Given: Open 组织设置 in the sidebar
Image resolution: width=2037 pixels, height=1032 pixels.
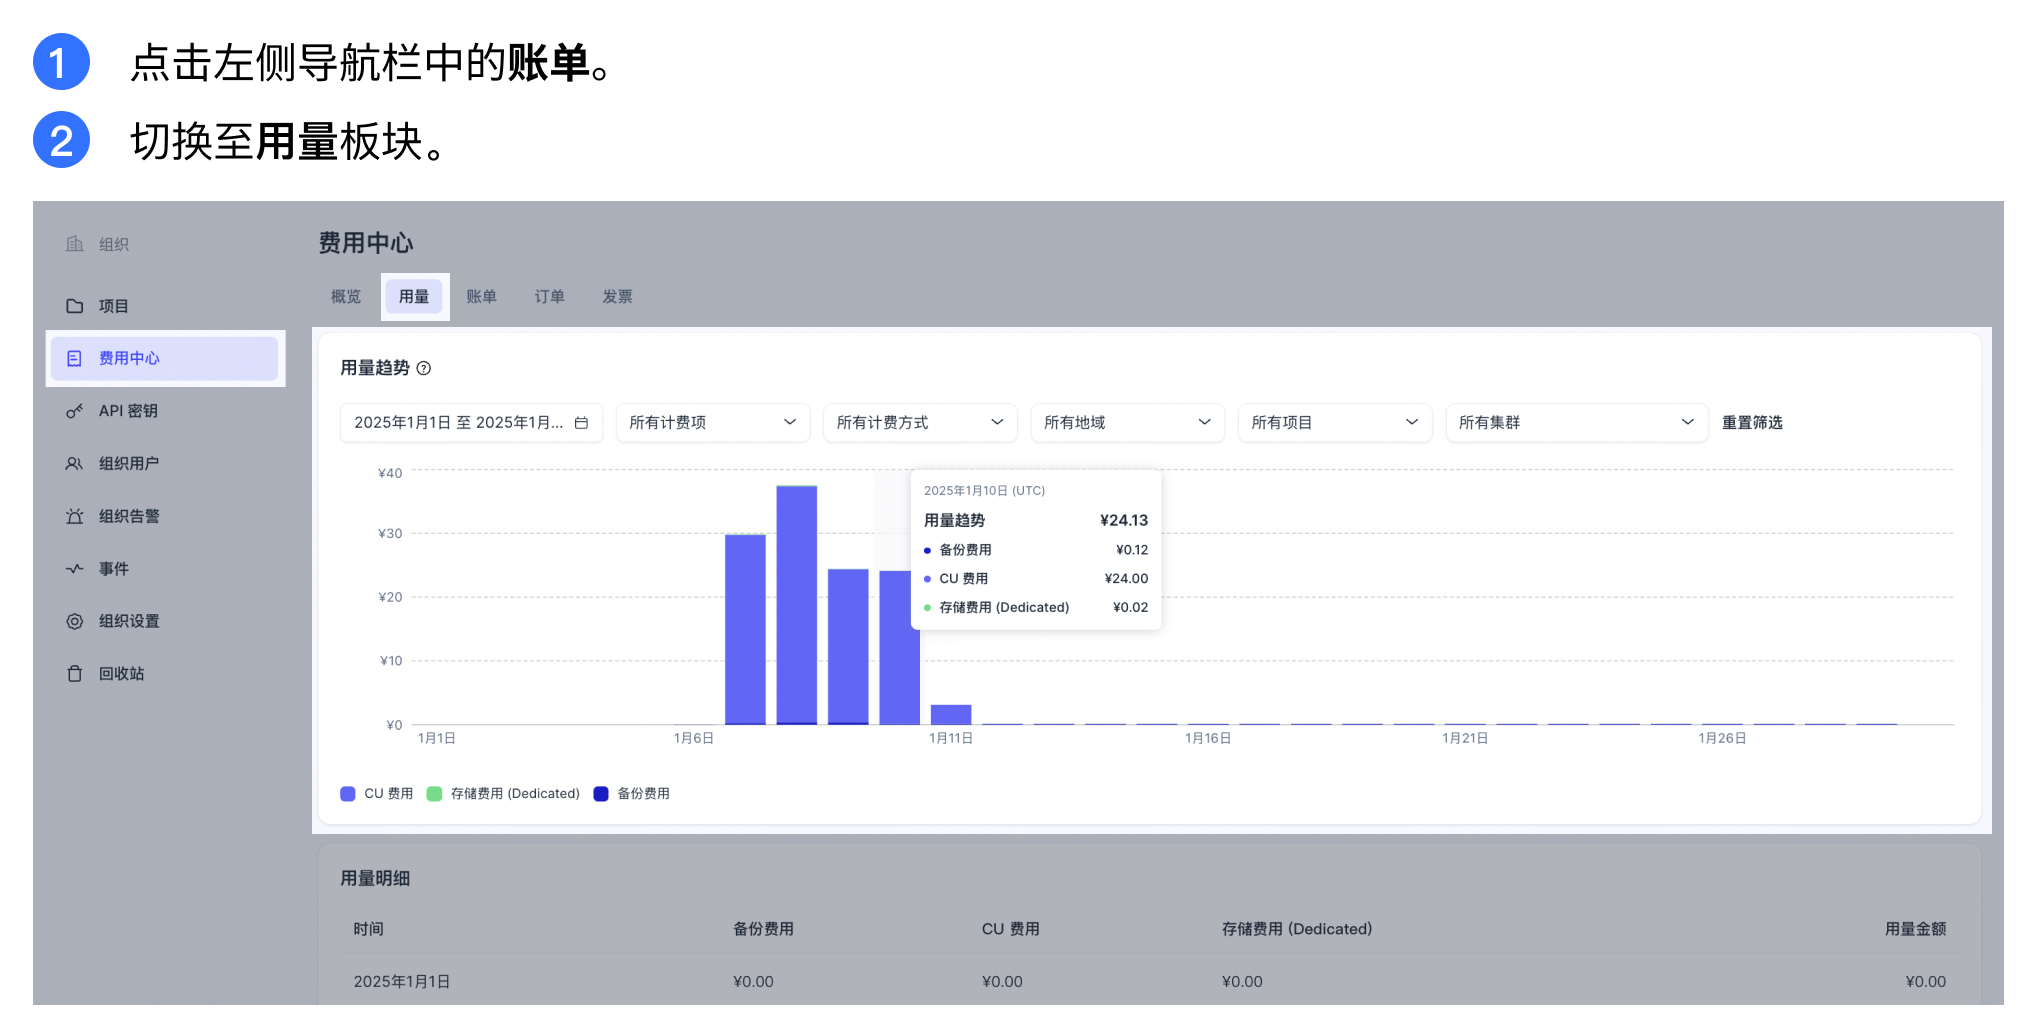Looking at the screenshot, I should [127, 620].
